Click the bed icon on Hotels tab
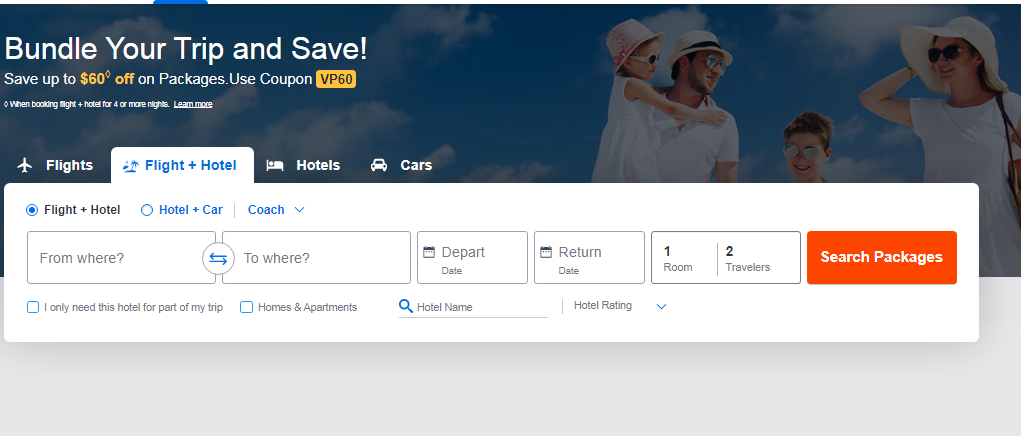 coord(275,165)
